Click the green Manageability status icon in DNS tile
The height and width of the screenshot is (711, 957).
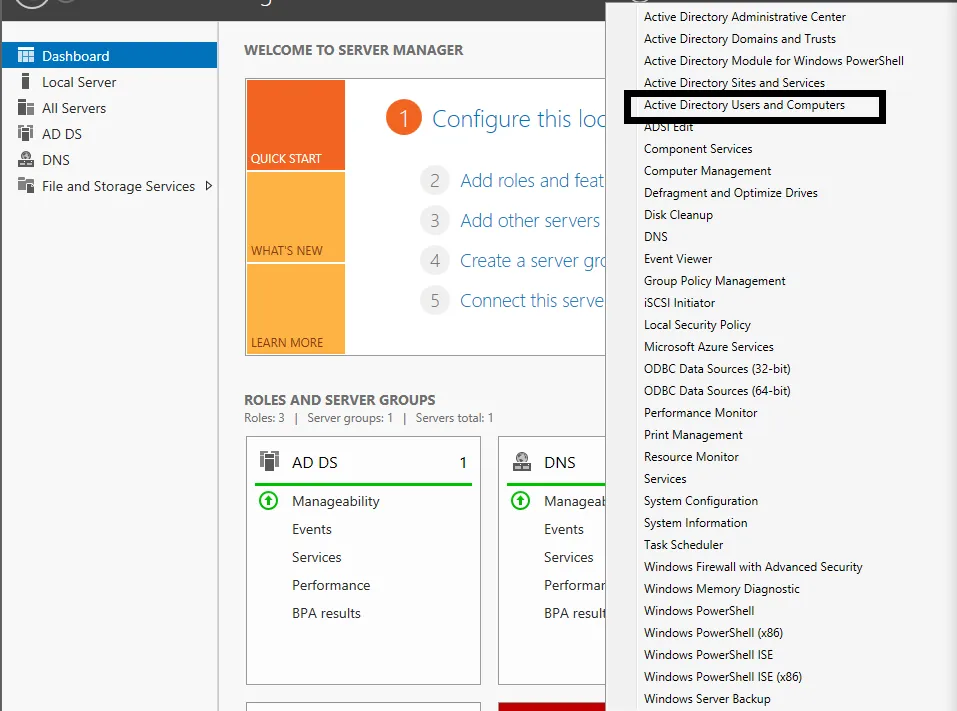(x=521, y=501)
